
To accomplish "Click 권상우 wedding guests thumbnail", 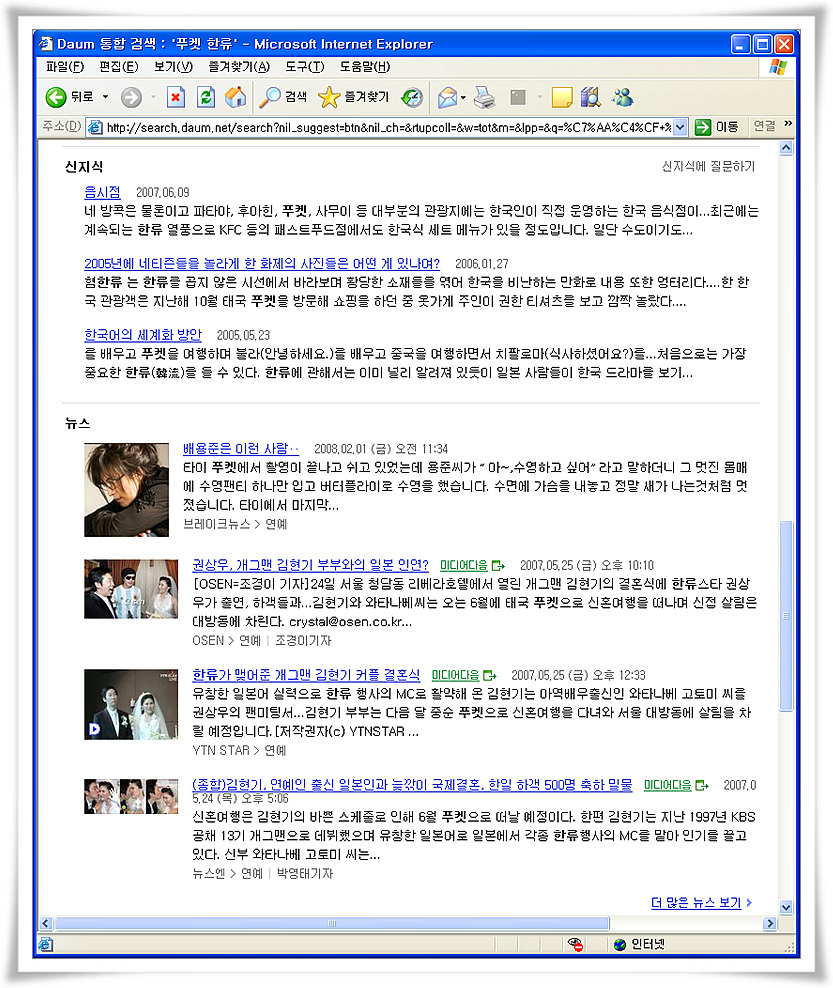I will point(131,589).
